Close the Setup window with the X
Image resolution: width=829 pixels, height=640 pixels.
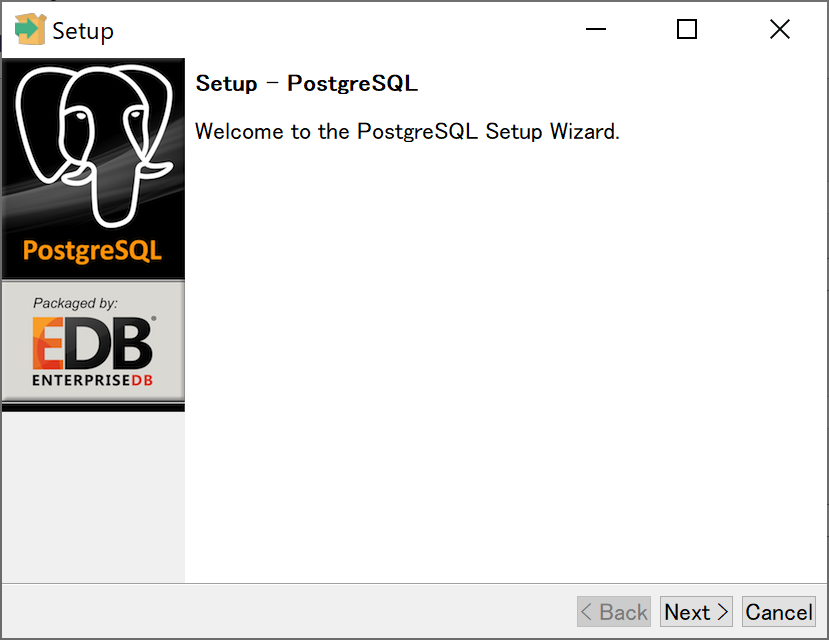coord(779,29)
